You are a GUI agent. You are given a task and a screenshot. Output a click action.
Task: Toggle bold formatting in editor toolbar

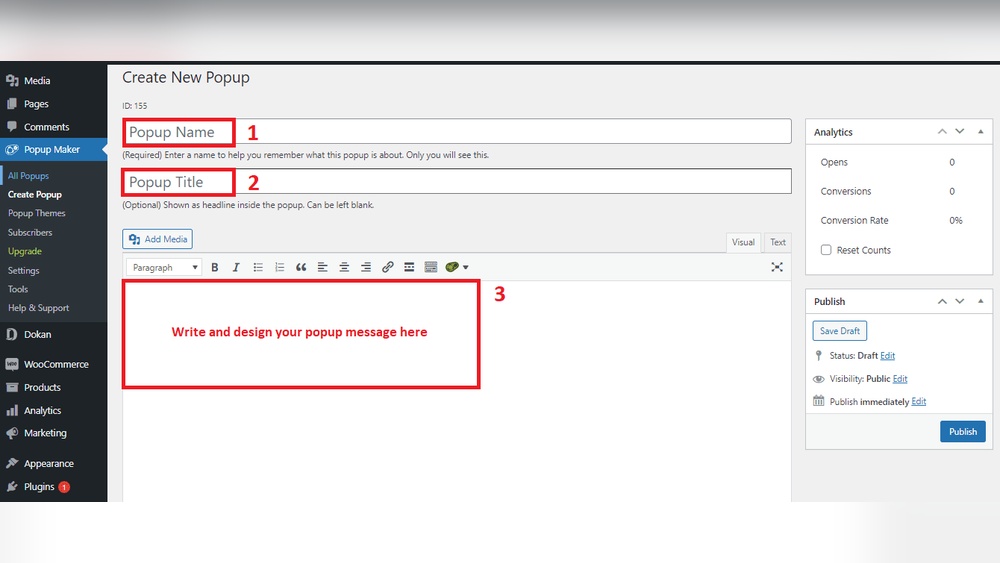(215, 267)
